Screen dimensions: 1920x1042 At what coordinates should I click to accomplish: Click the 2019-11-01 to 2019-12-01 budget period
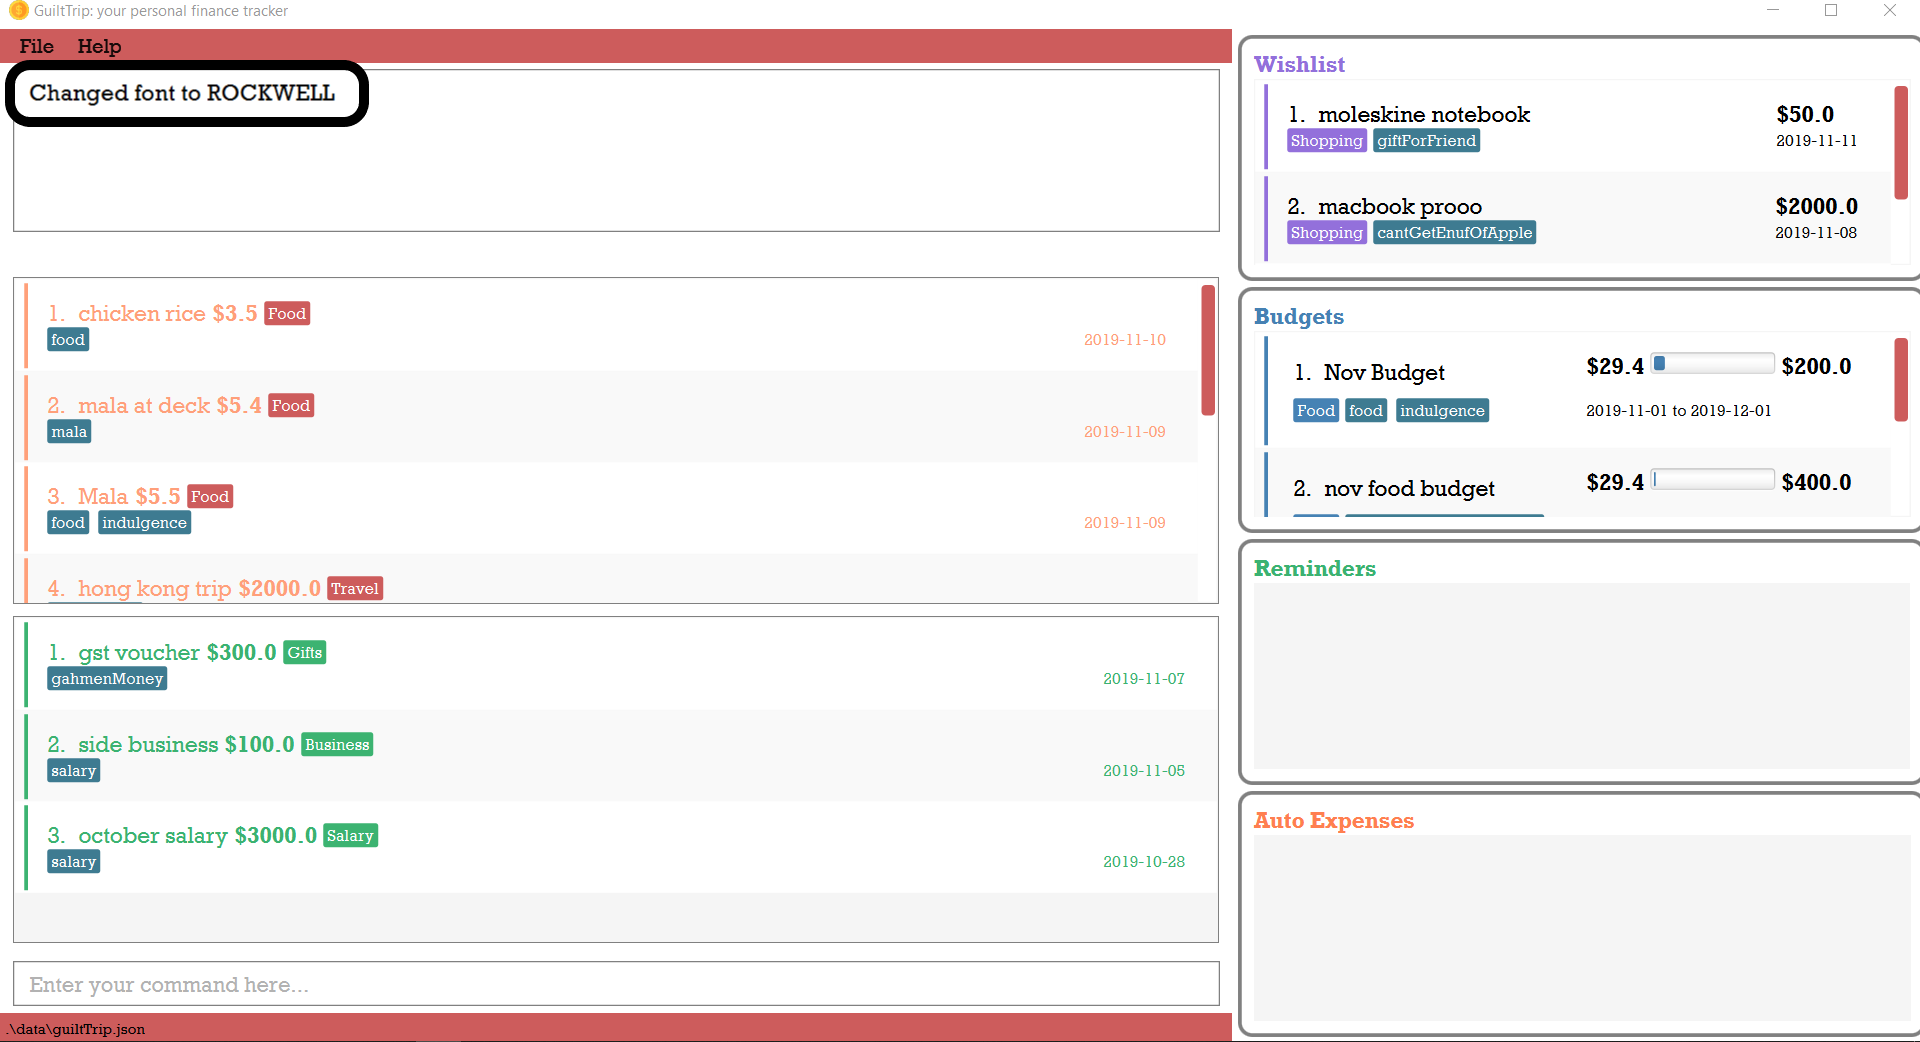[x=1678, y=411]
